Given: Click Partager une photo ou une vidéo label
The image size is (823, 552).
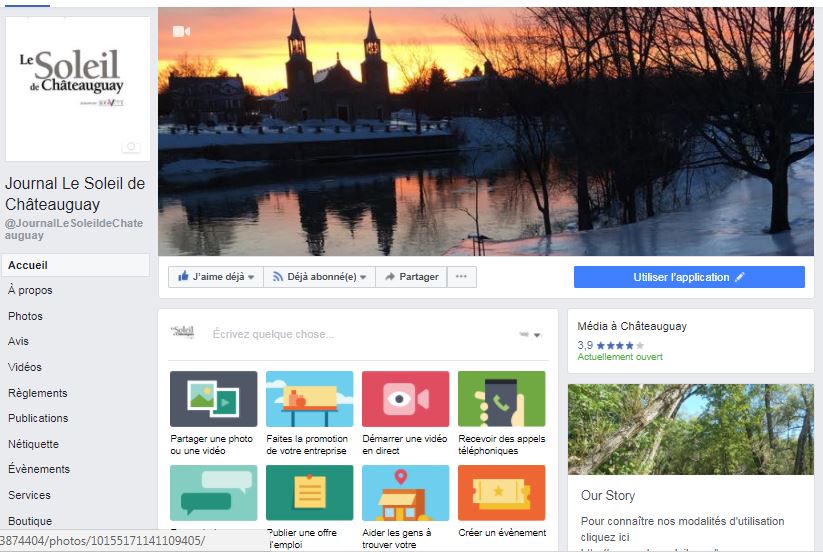Looking at the screenshot, I should click(x=212, y=444).
